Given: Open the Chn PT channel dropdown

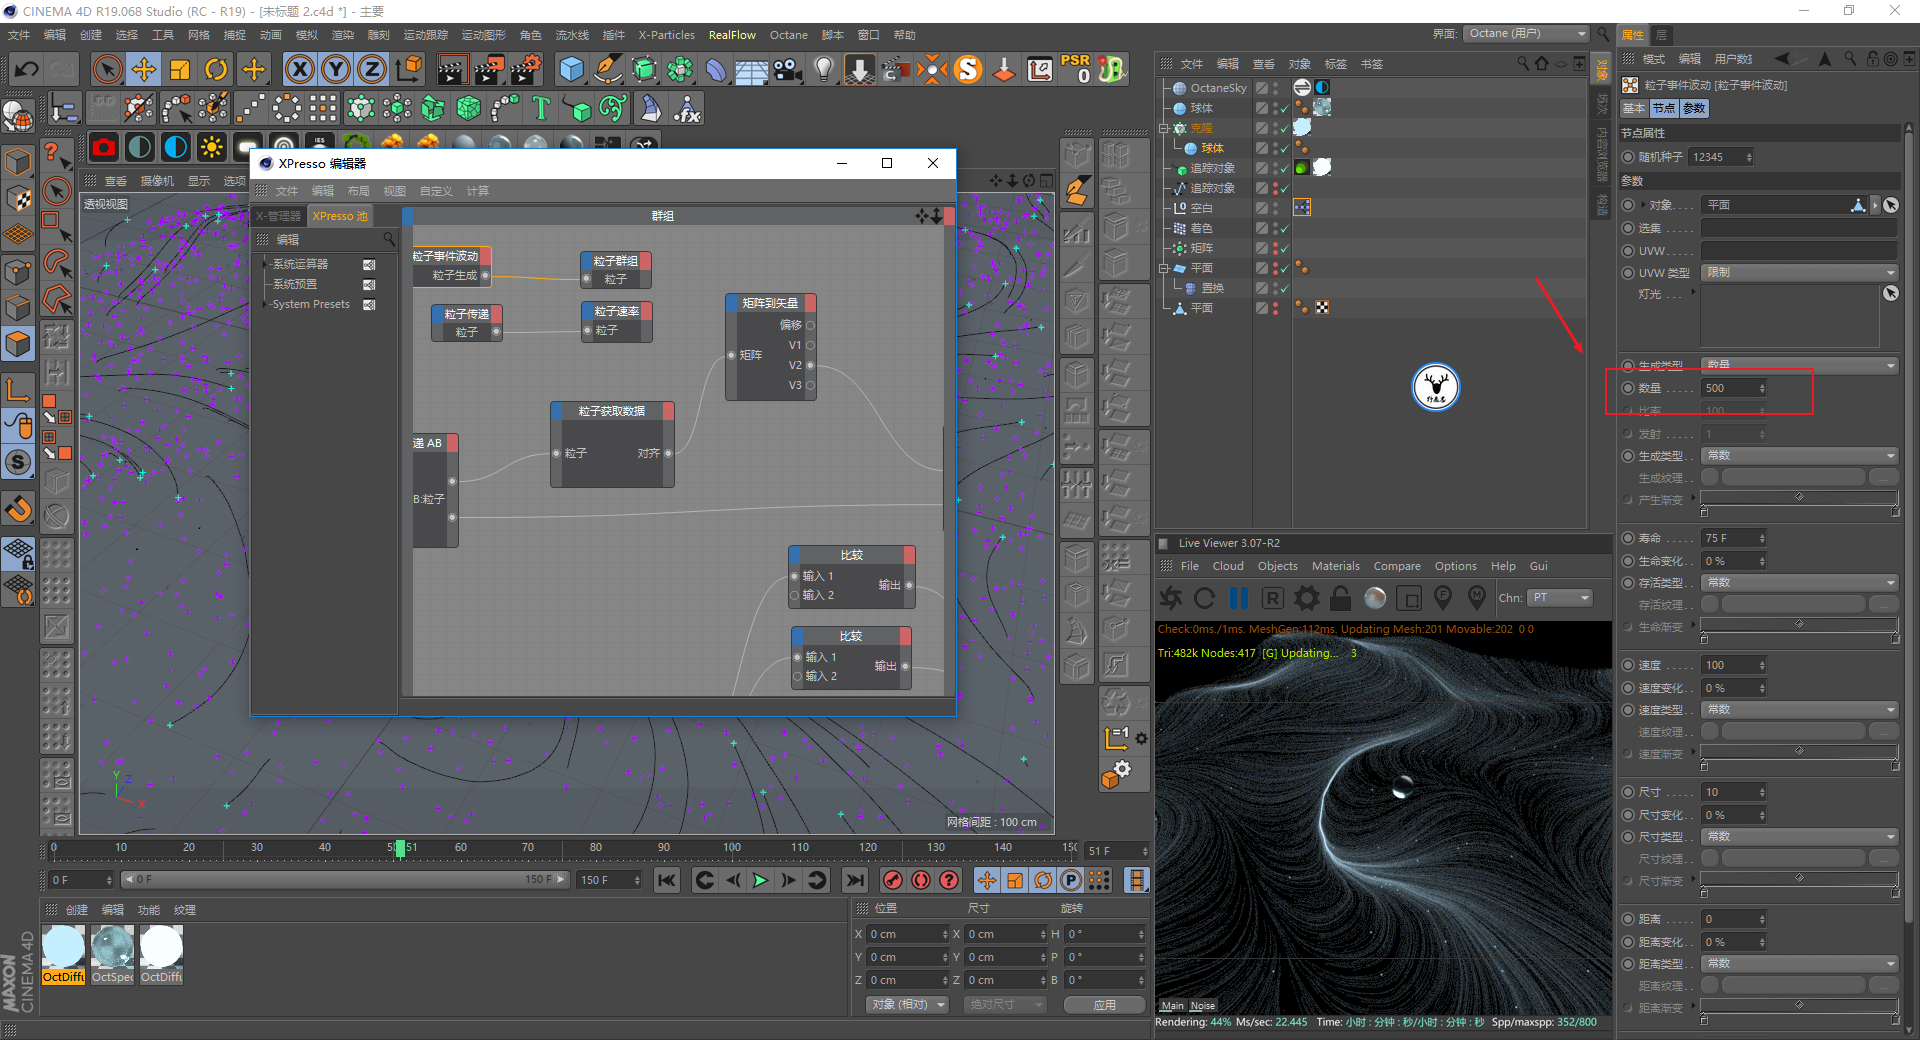Looking at the screenshot, I should tap(1560, 598).
